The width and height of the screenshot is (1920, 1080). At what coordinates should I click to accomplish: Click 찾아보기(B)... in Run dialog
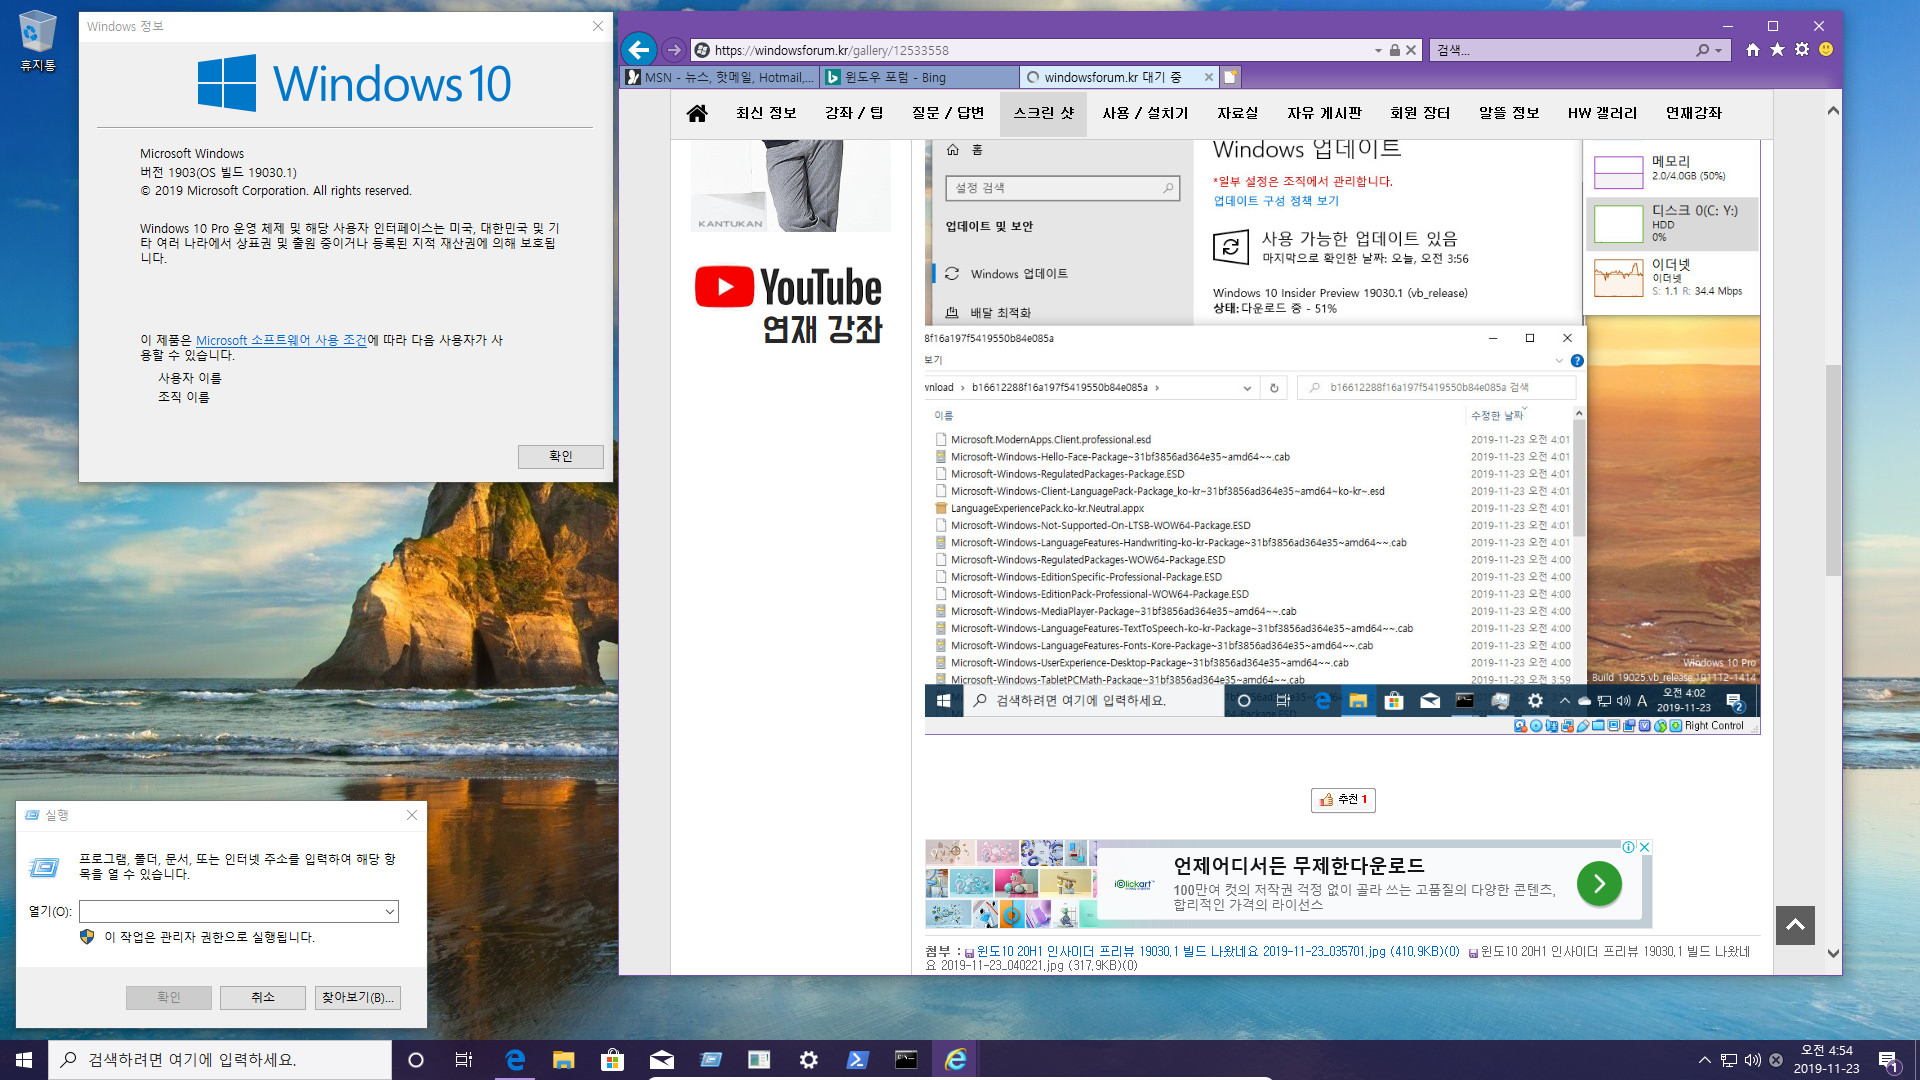pyautogui.click(x=358, y=997)
